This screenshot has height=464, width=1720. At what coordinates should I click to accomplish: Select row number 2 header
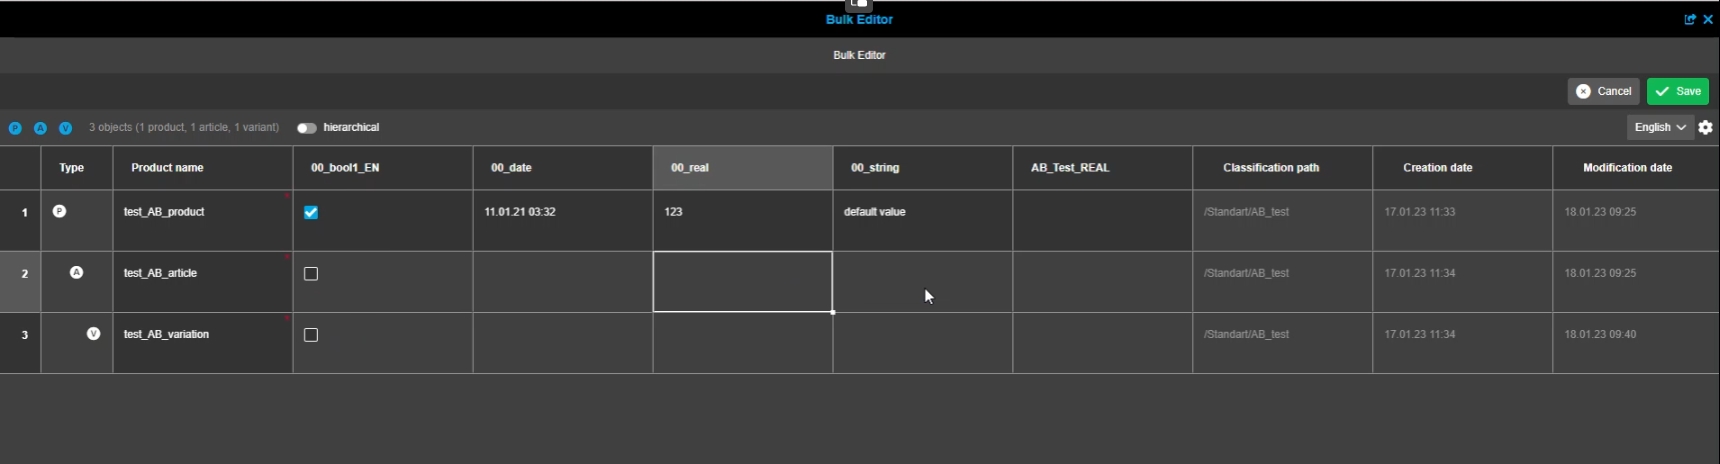click(20, 282)
